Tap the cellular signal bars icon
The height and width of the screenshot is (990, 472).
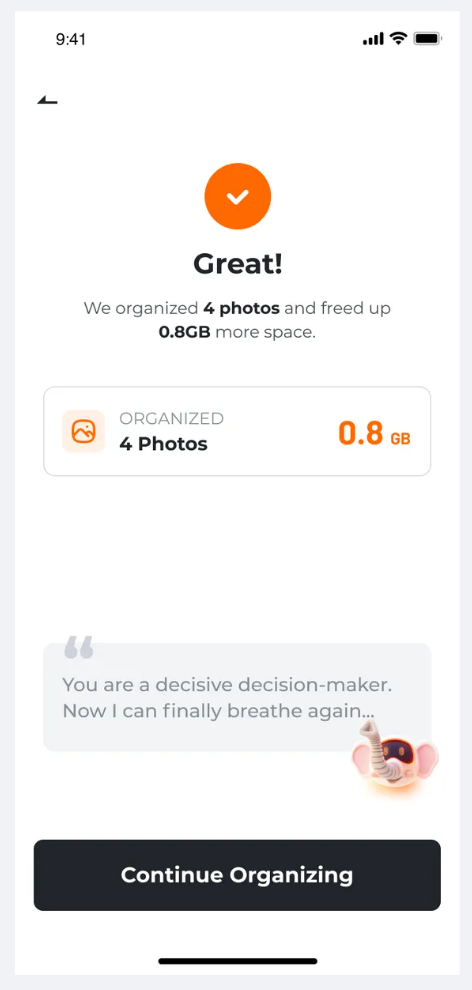pos(373,39)
